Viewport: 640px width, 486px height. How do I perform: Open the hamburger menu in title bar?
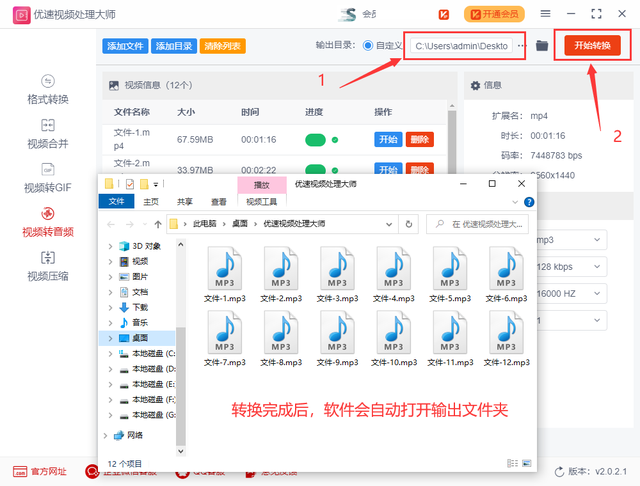tap(545, 14)
